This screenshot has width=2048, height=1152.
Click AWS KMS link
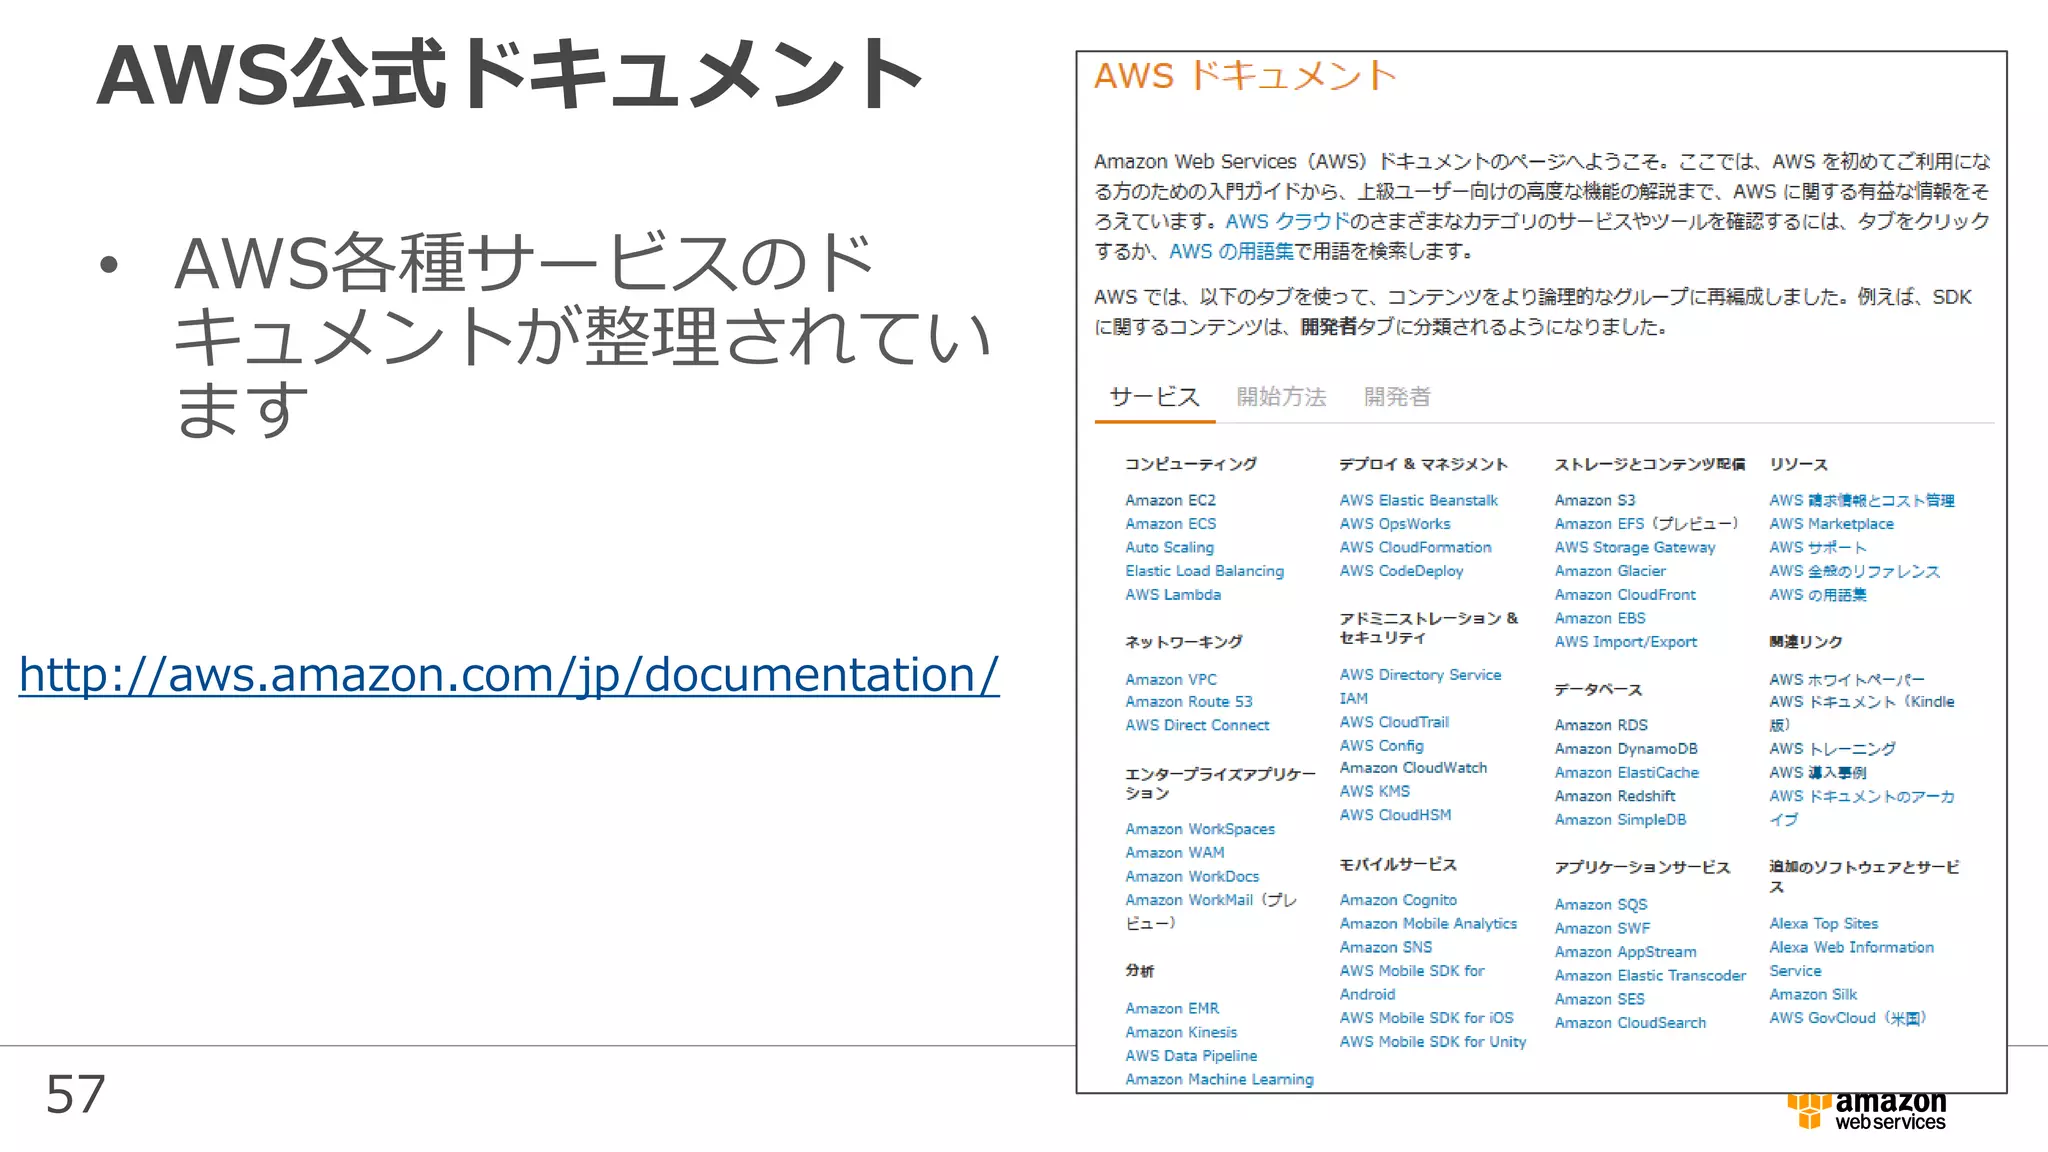pyautogui.click(x=1375, y=792)
